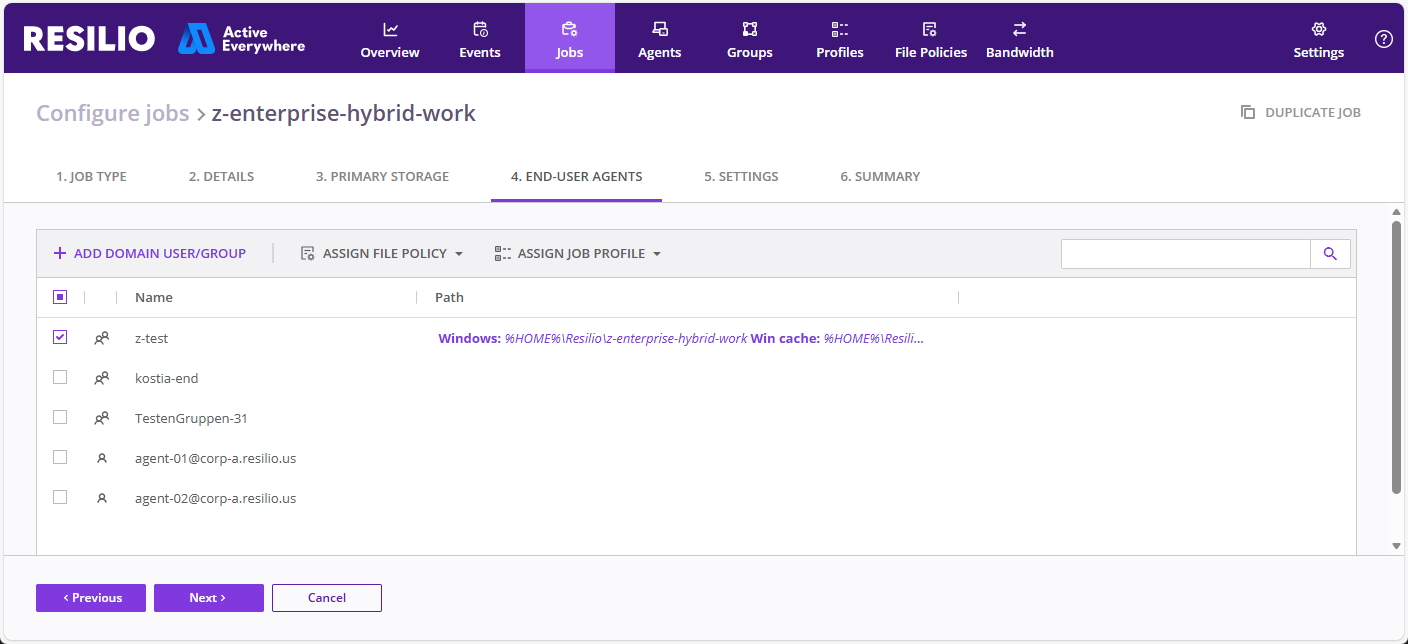Click the group icon beside kostia-end

pos(101,378)
